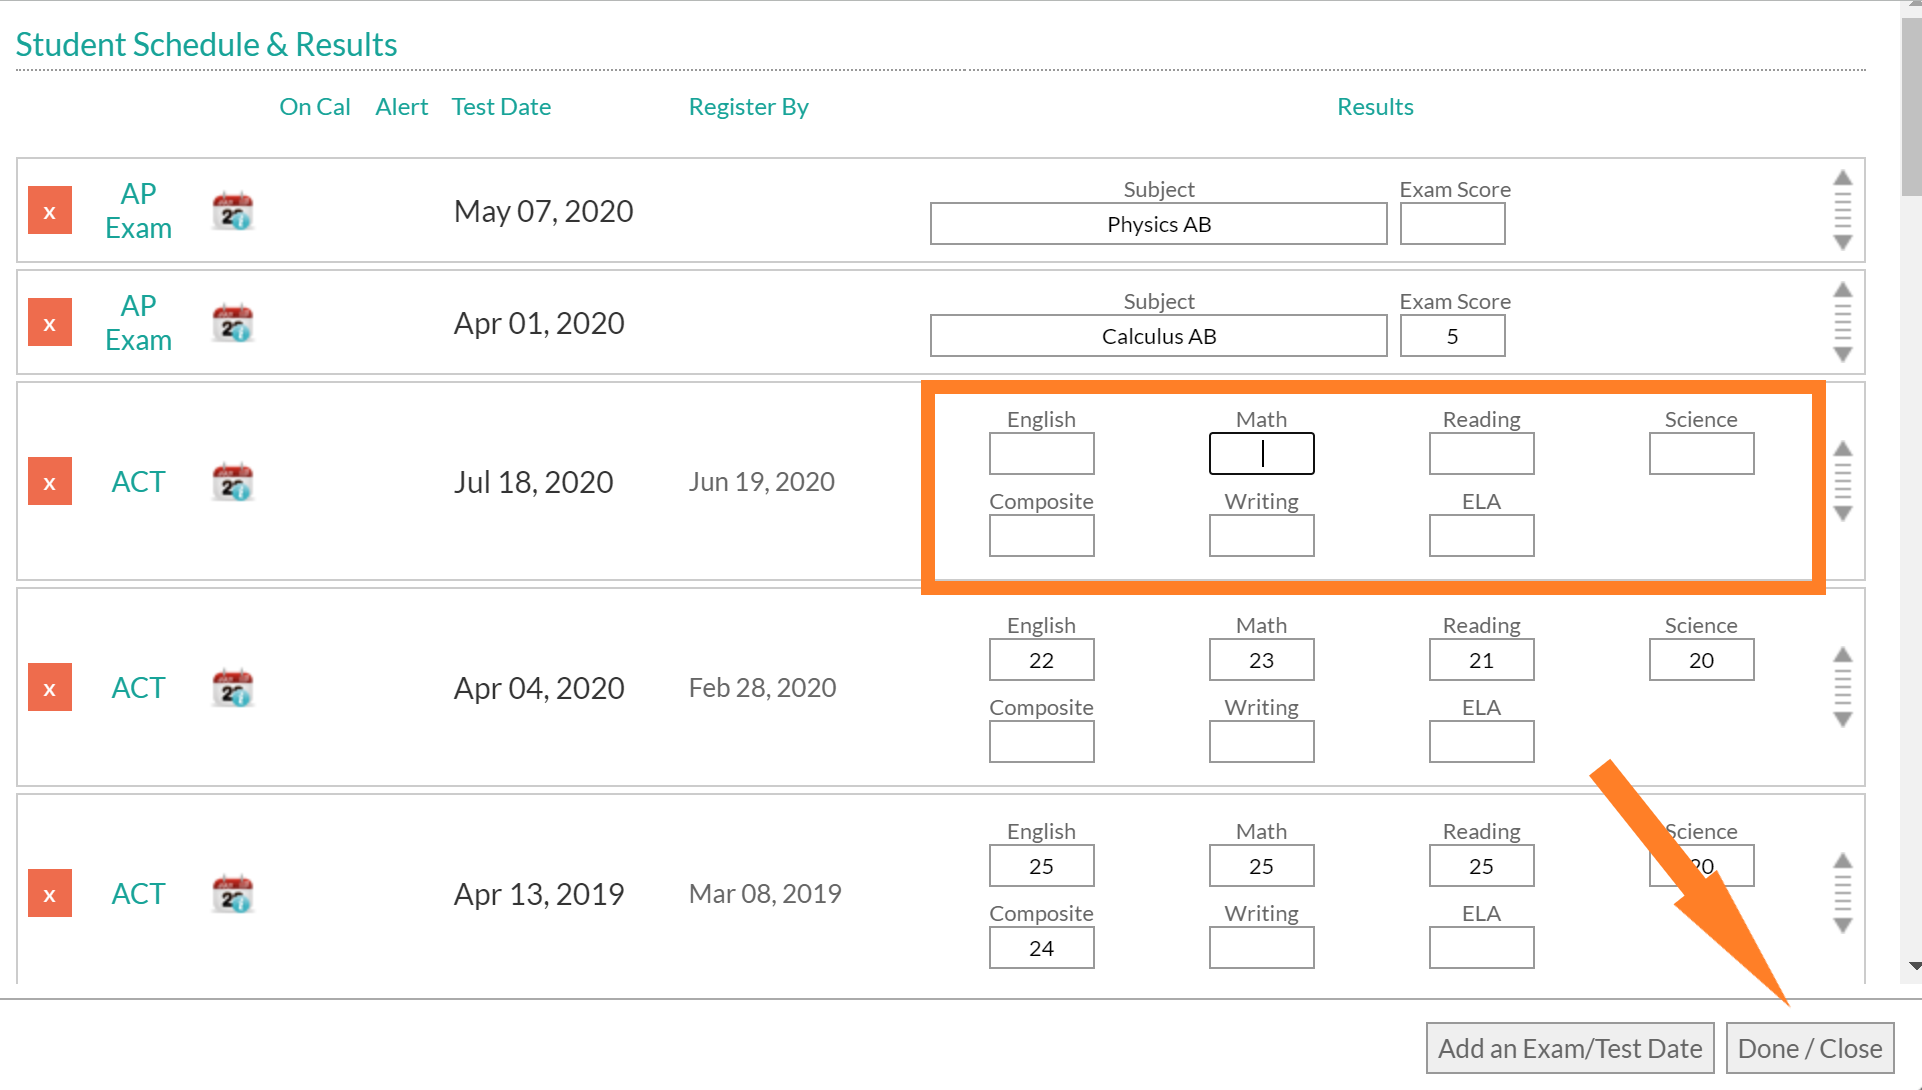Click the Done / Close button
1922x1090 pixels.
coord(1810,1048)
